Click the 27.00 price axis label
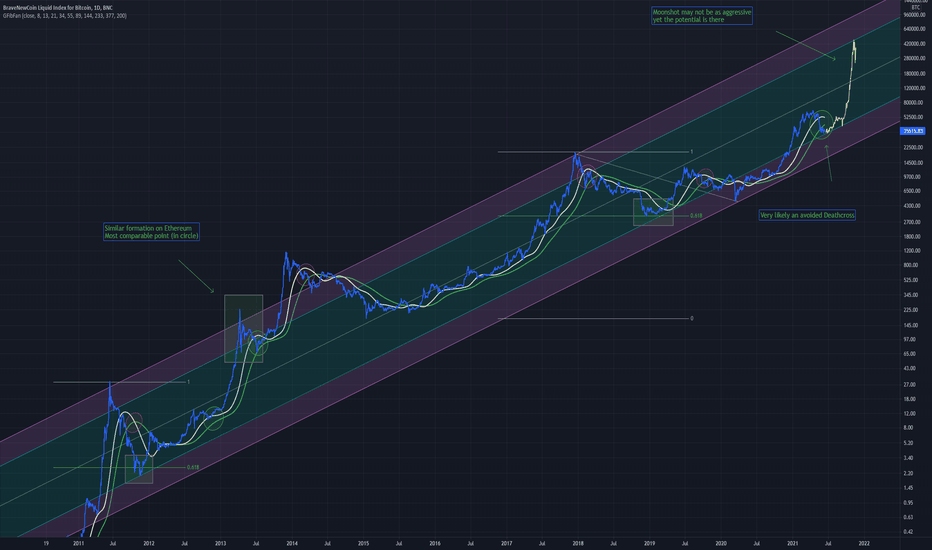Viewport: 932px width, 550px height. [x=909, y=385]
